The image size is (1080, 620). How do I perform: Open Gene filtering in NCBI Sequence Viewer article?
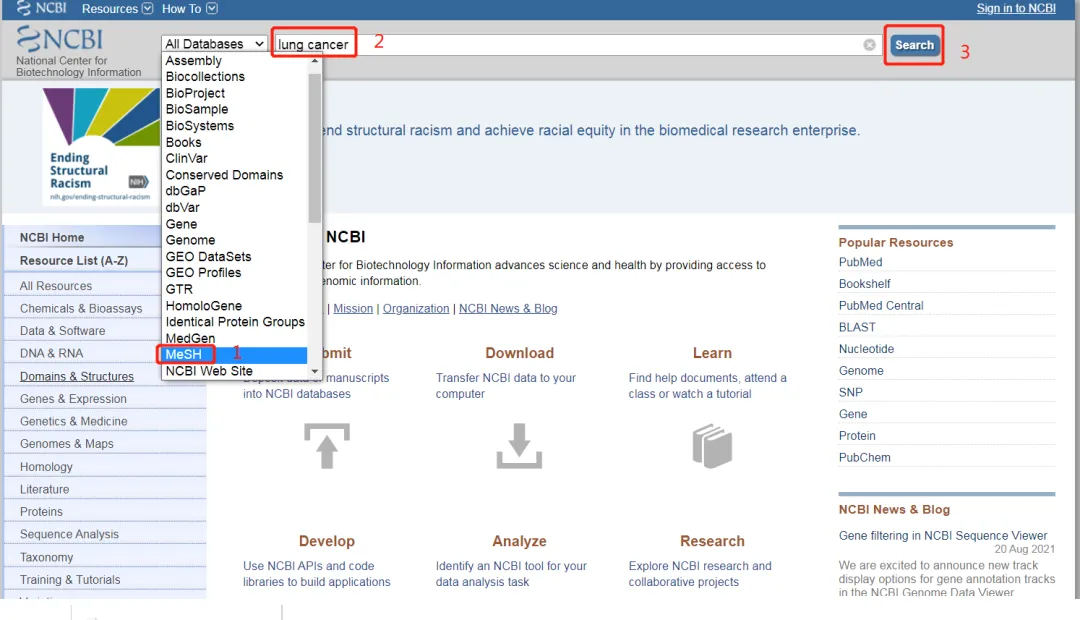[x=942, y=535]
